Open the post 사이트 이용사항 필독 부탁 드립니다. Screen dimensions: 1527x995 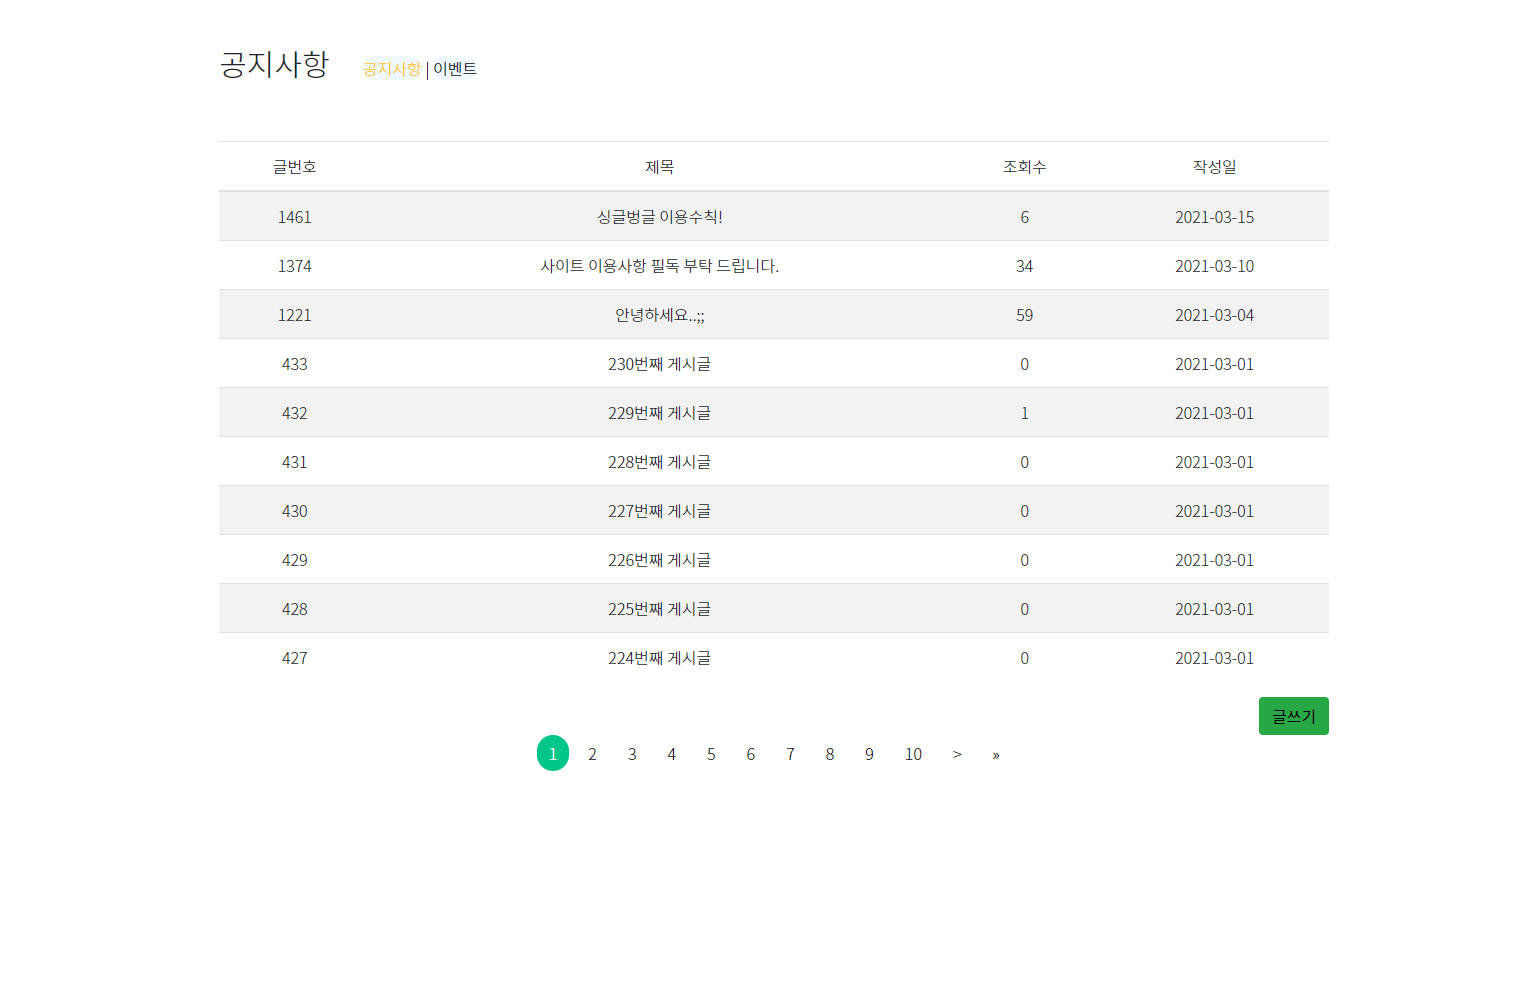pos(660,265)
